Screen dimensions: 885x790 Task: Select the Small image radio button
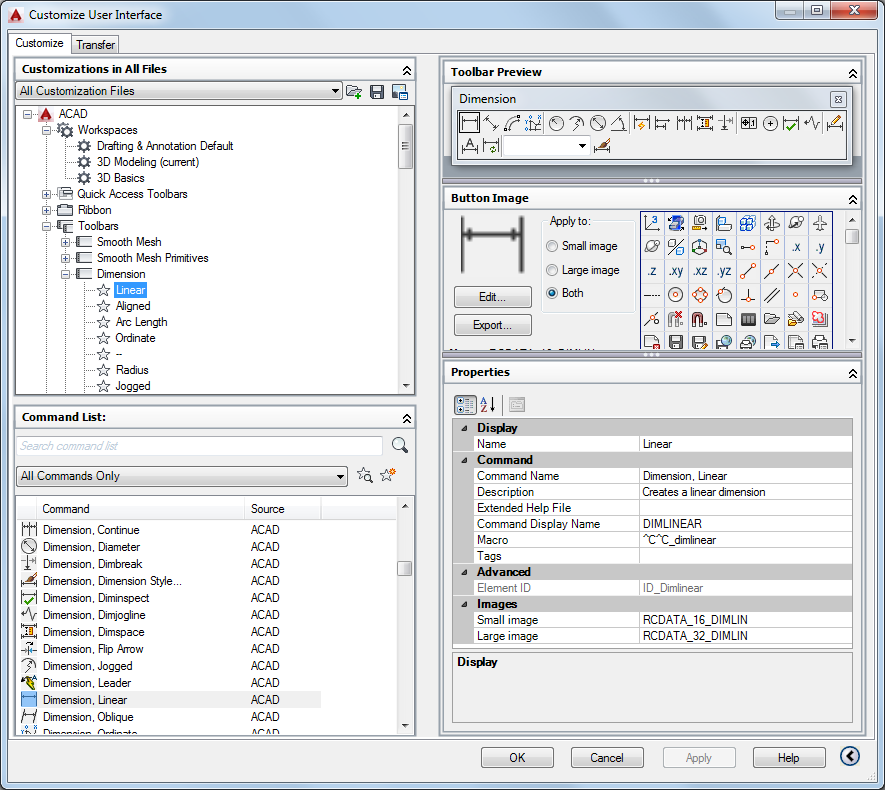pos(552,246)
